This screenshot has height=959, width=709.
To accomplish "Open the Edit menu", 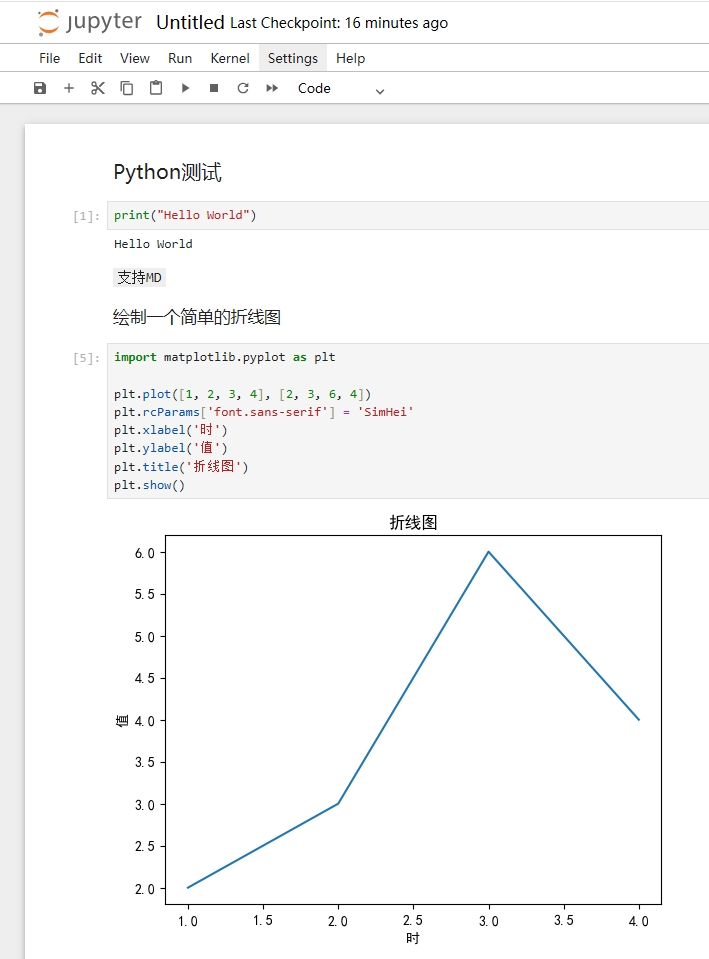I will click(x=90, y=58).
